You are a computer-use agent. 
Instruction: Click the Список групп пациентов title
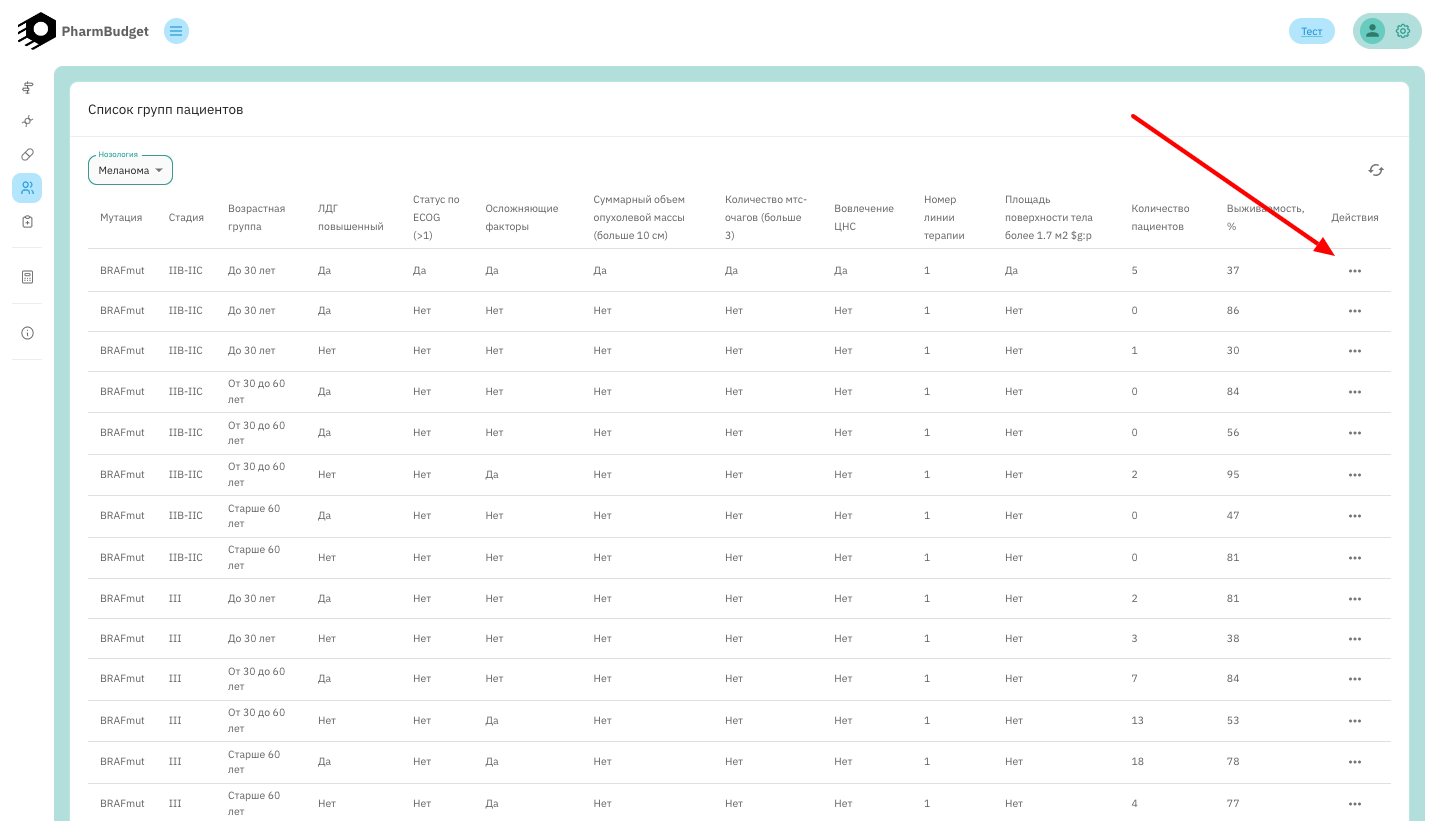coord(166,109)
